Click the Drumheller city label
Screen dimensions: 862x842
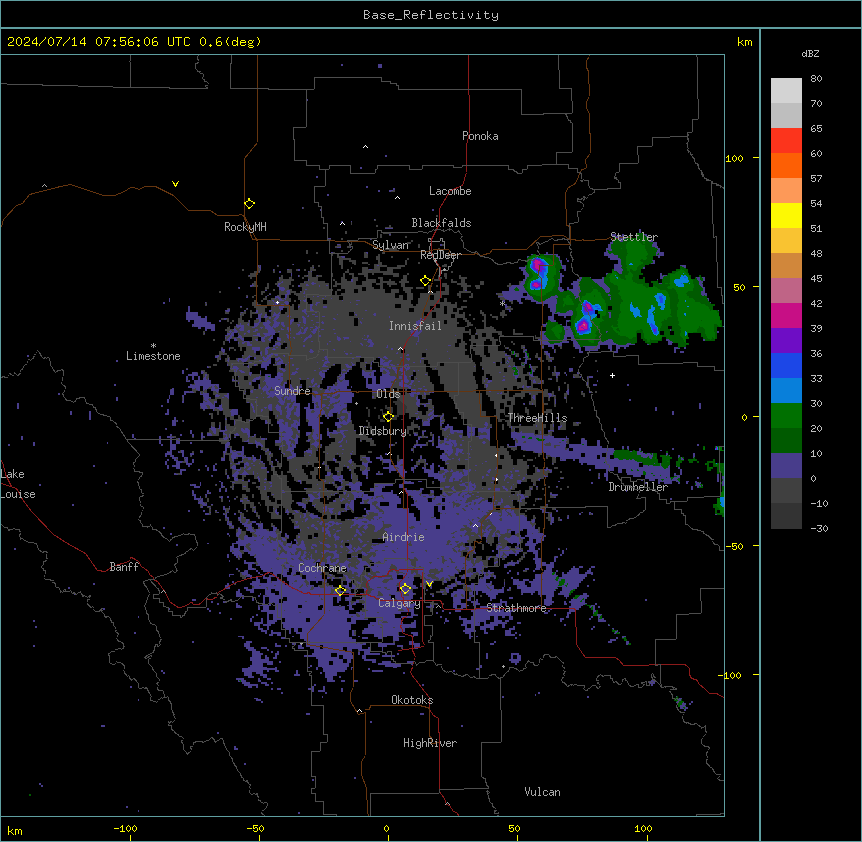click(638, 487)
